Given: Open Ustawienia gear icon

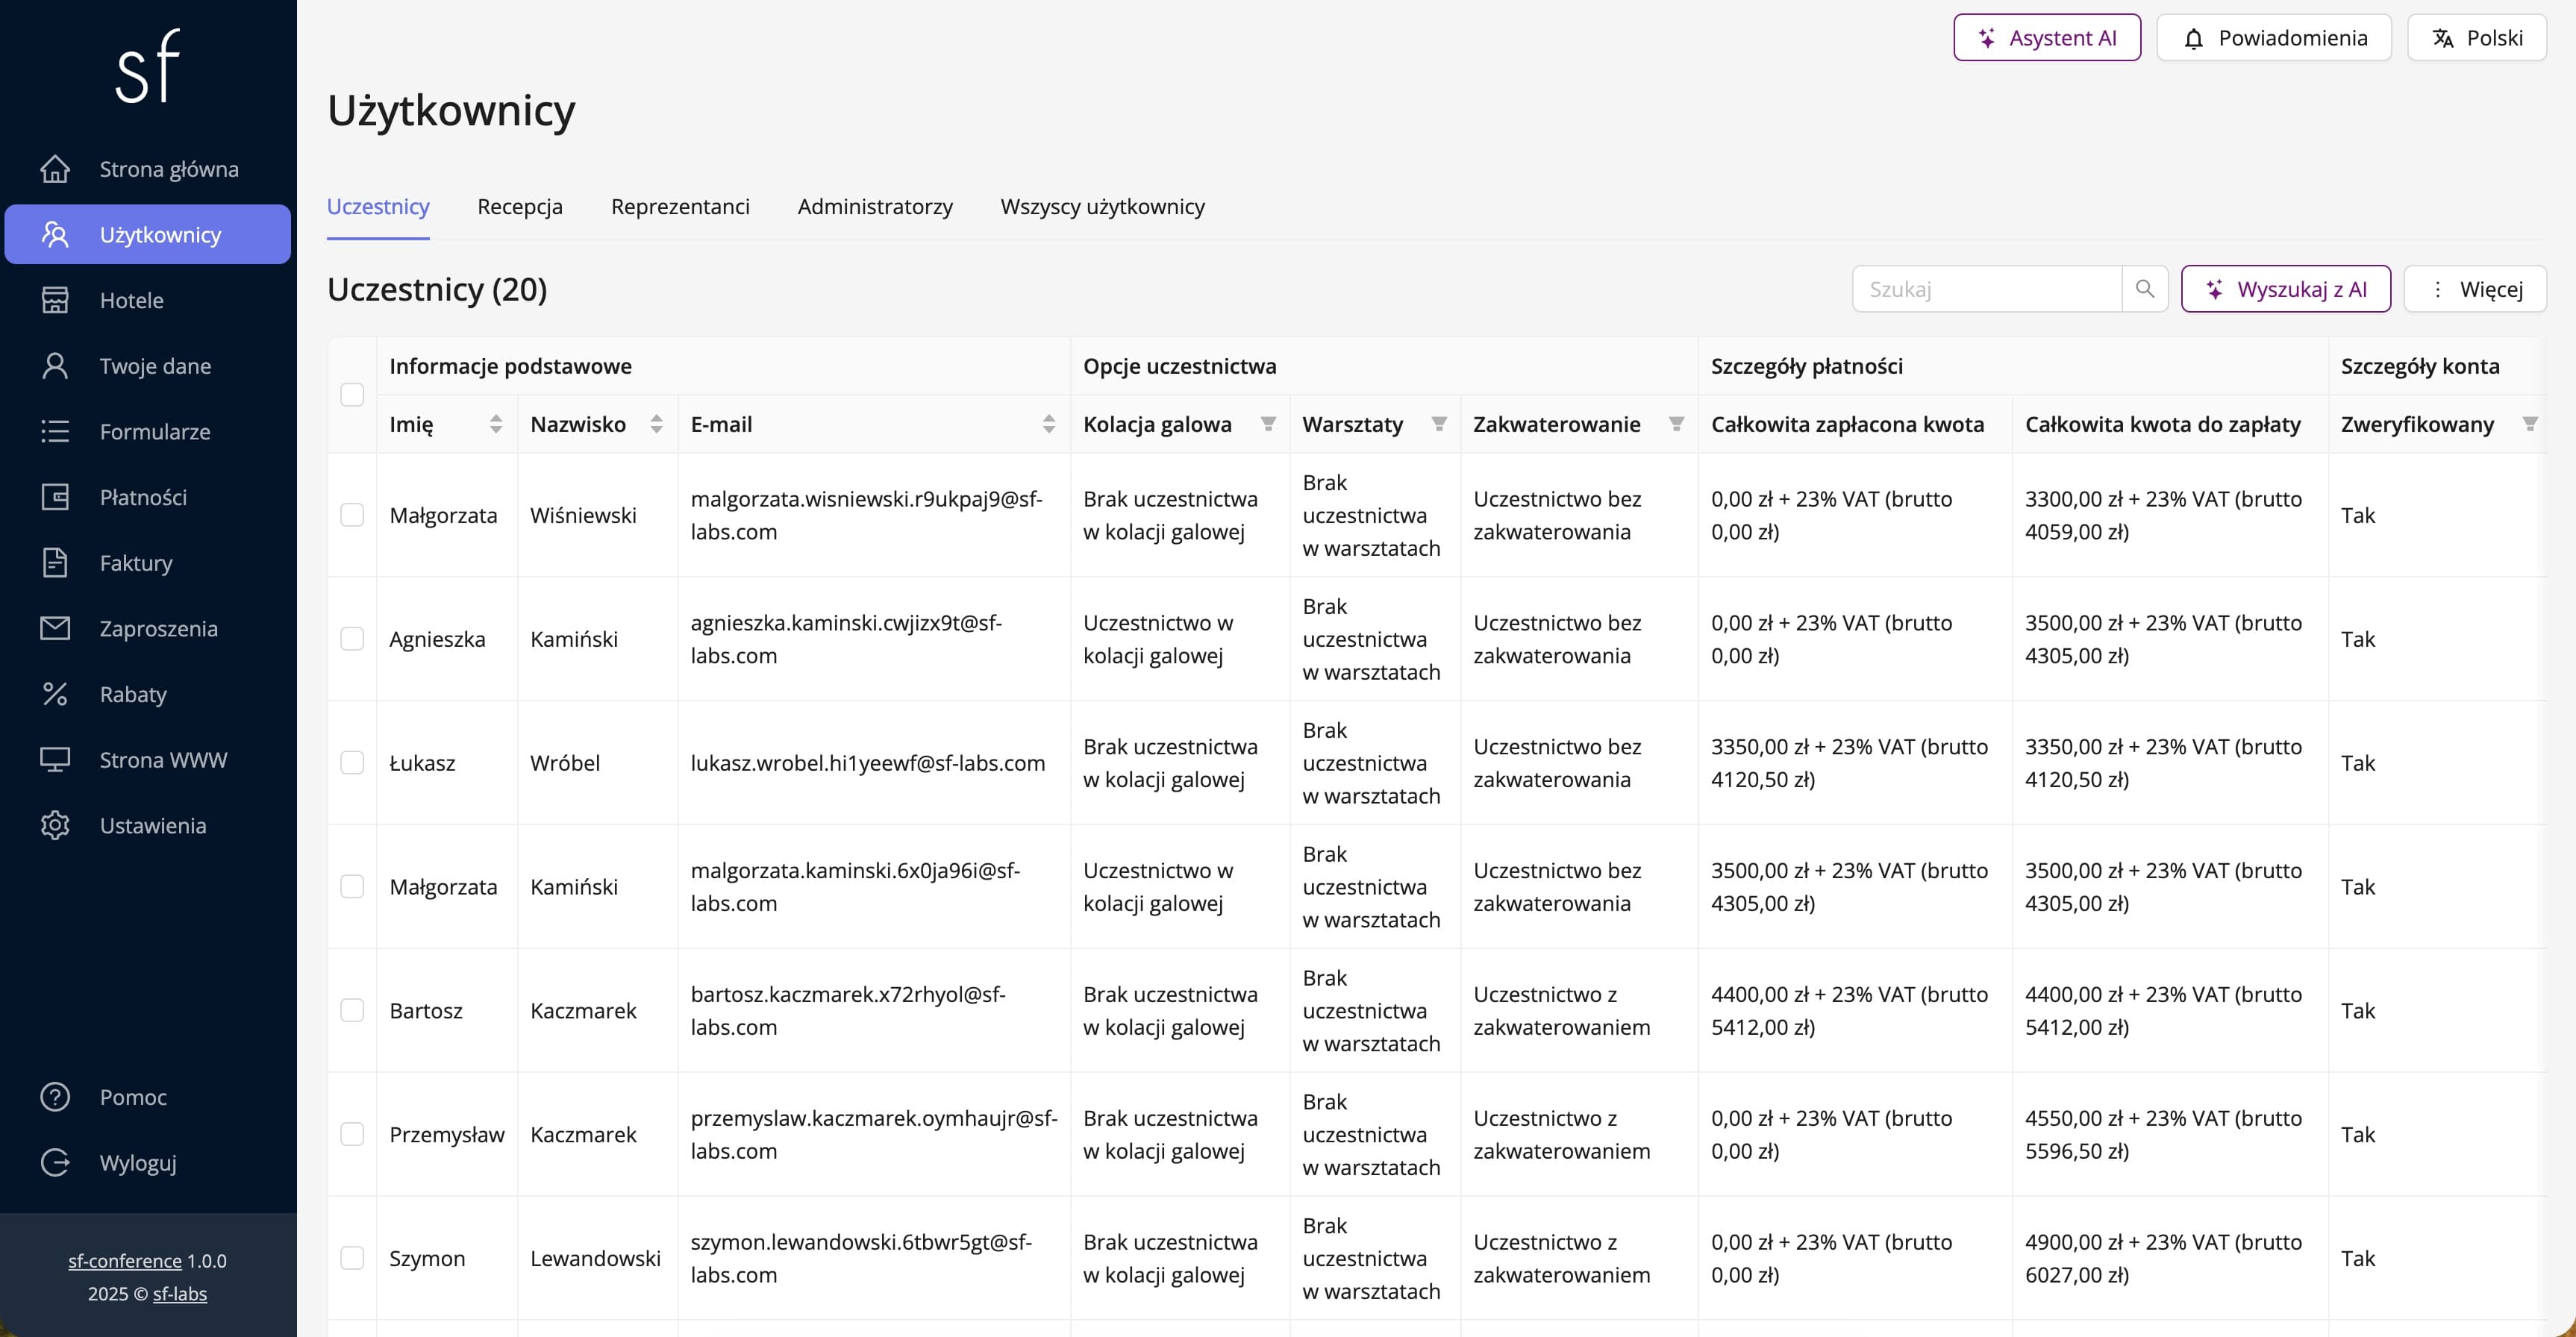Looking at the screenshot, I should tap(55, 825).
